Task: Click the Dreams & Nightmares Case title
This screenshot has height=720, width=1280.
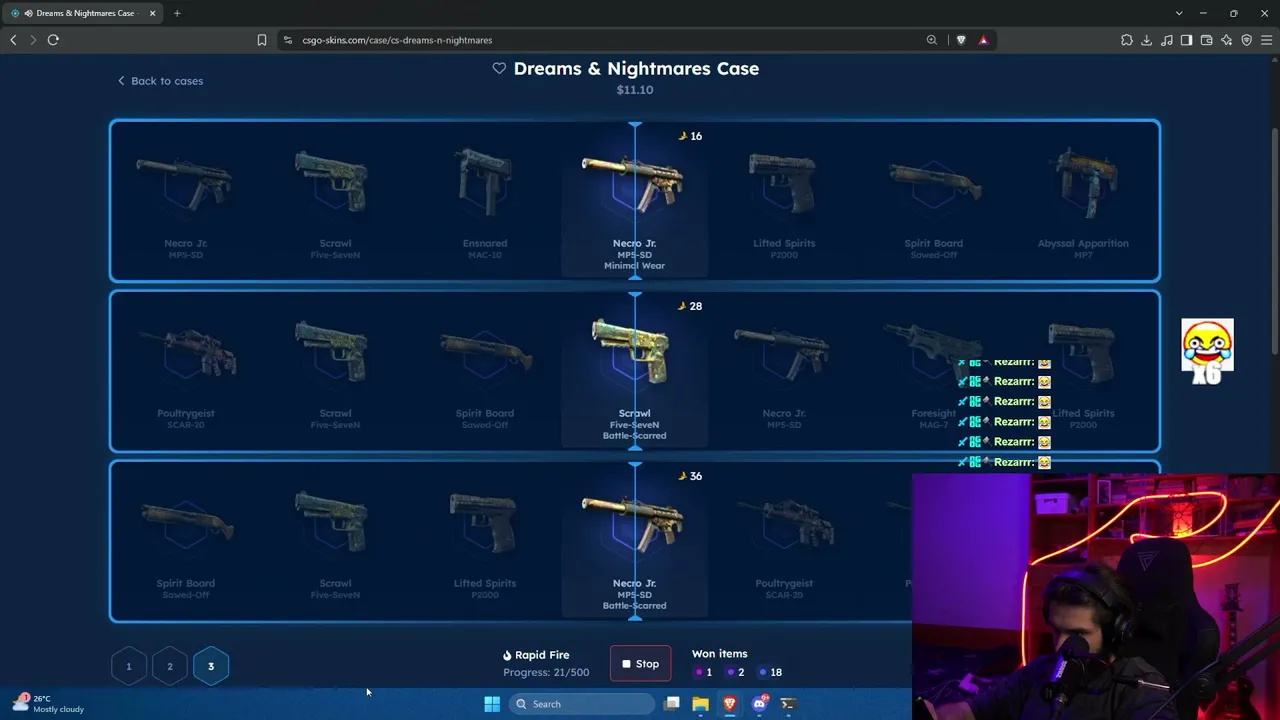Action: coord(636,69)
